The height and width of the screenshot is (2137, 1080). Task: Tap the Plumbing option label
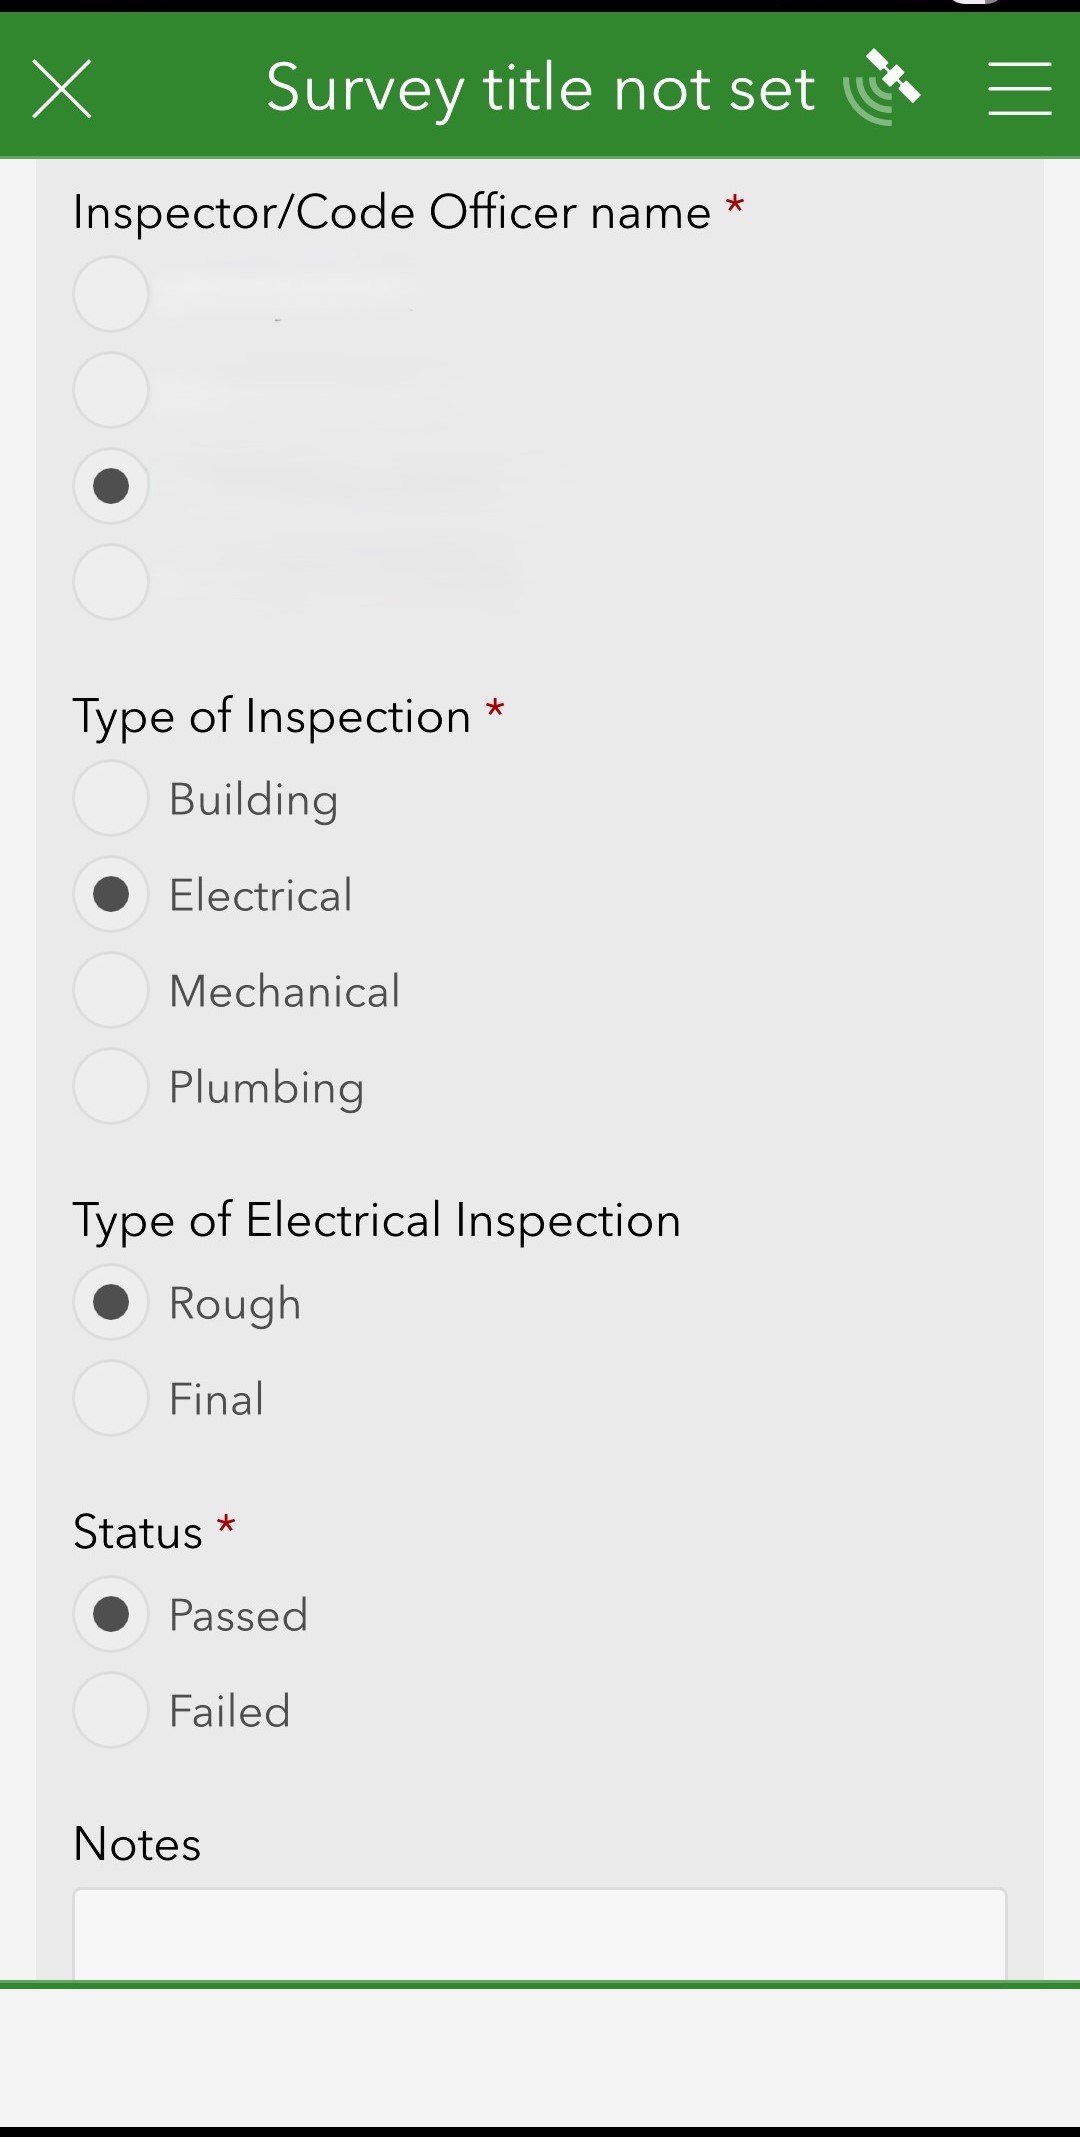tap(266, 1088)
